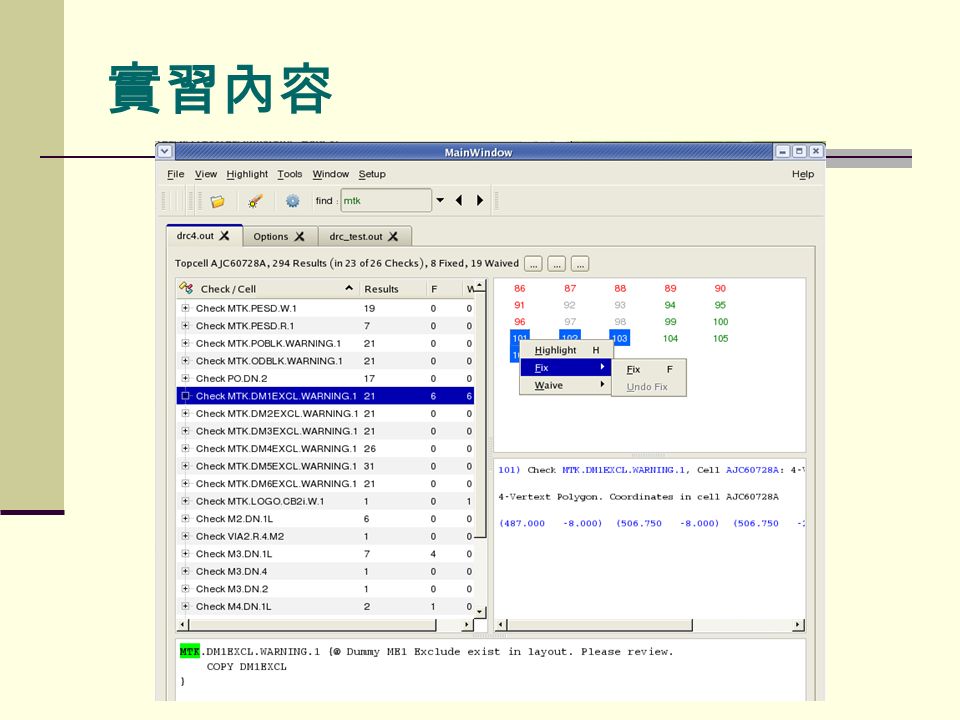The width and height of the screenshot is (960, 720).
Task: Select Undo Fix in the submenu
Action: (x=649, y=387)
